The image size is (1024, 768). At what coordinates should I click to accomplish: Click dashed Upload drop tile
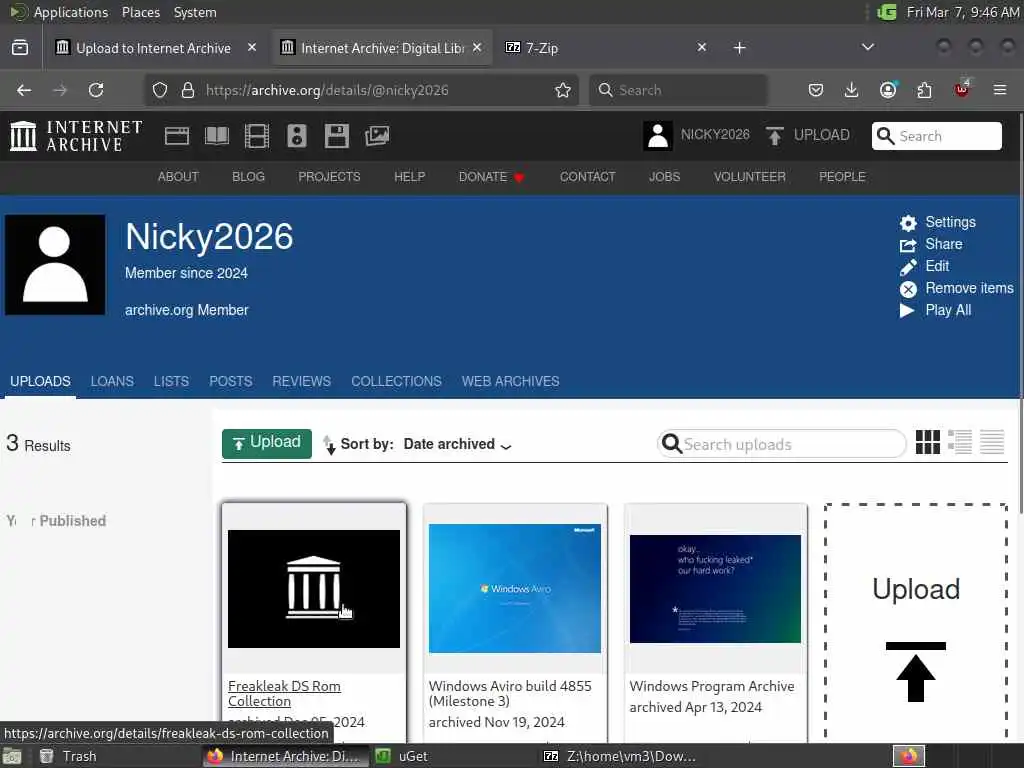click(x=916, y=622)
